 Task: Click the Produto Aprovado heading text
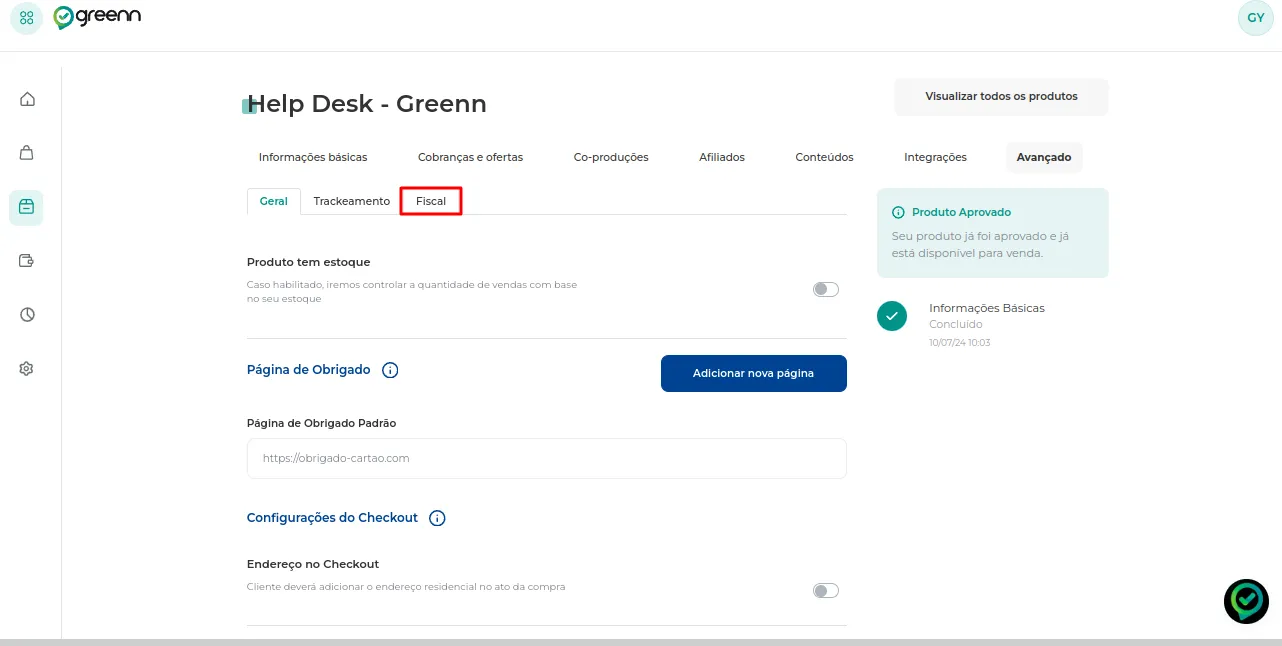[x=961, y=212]
